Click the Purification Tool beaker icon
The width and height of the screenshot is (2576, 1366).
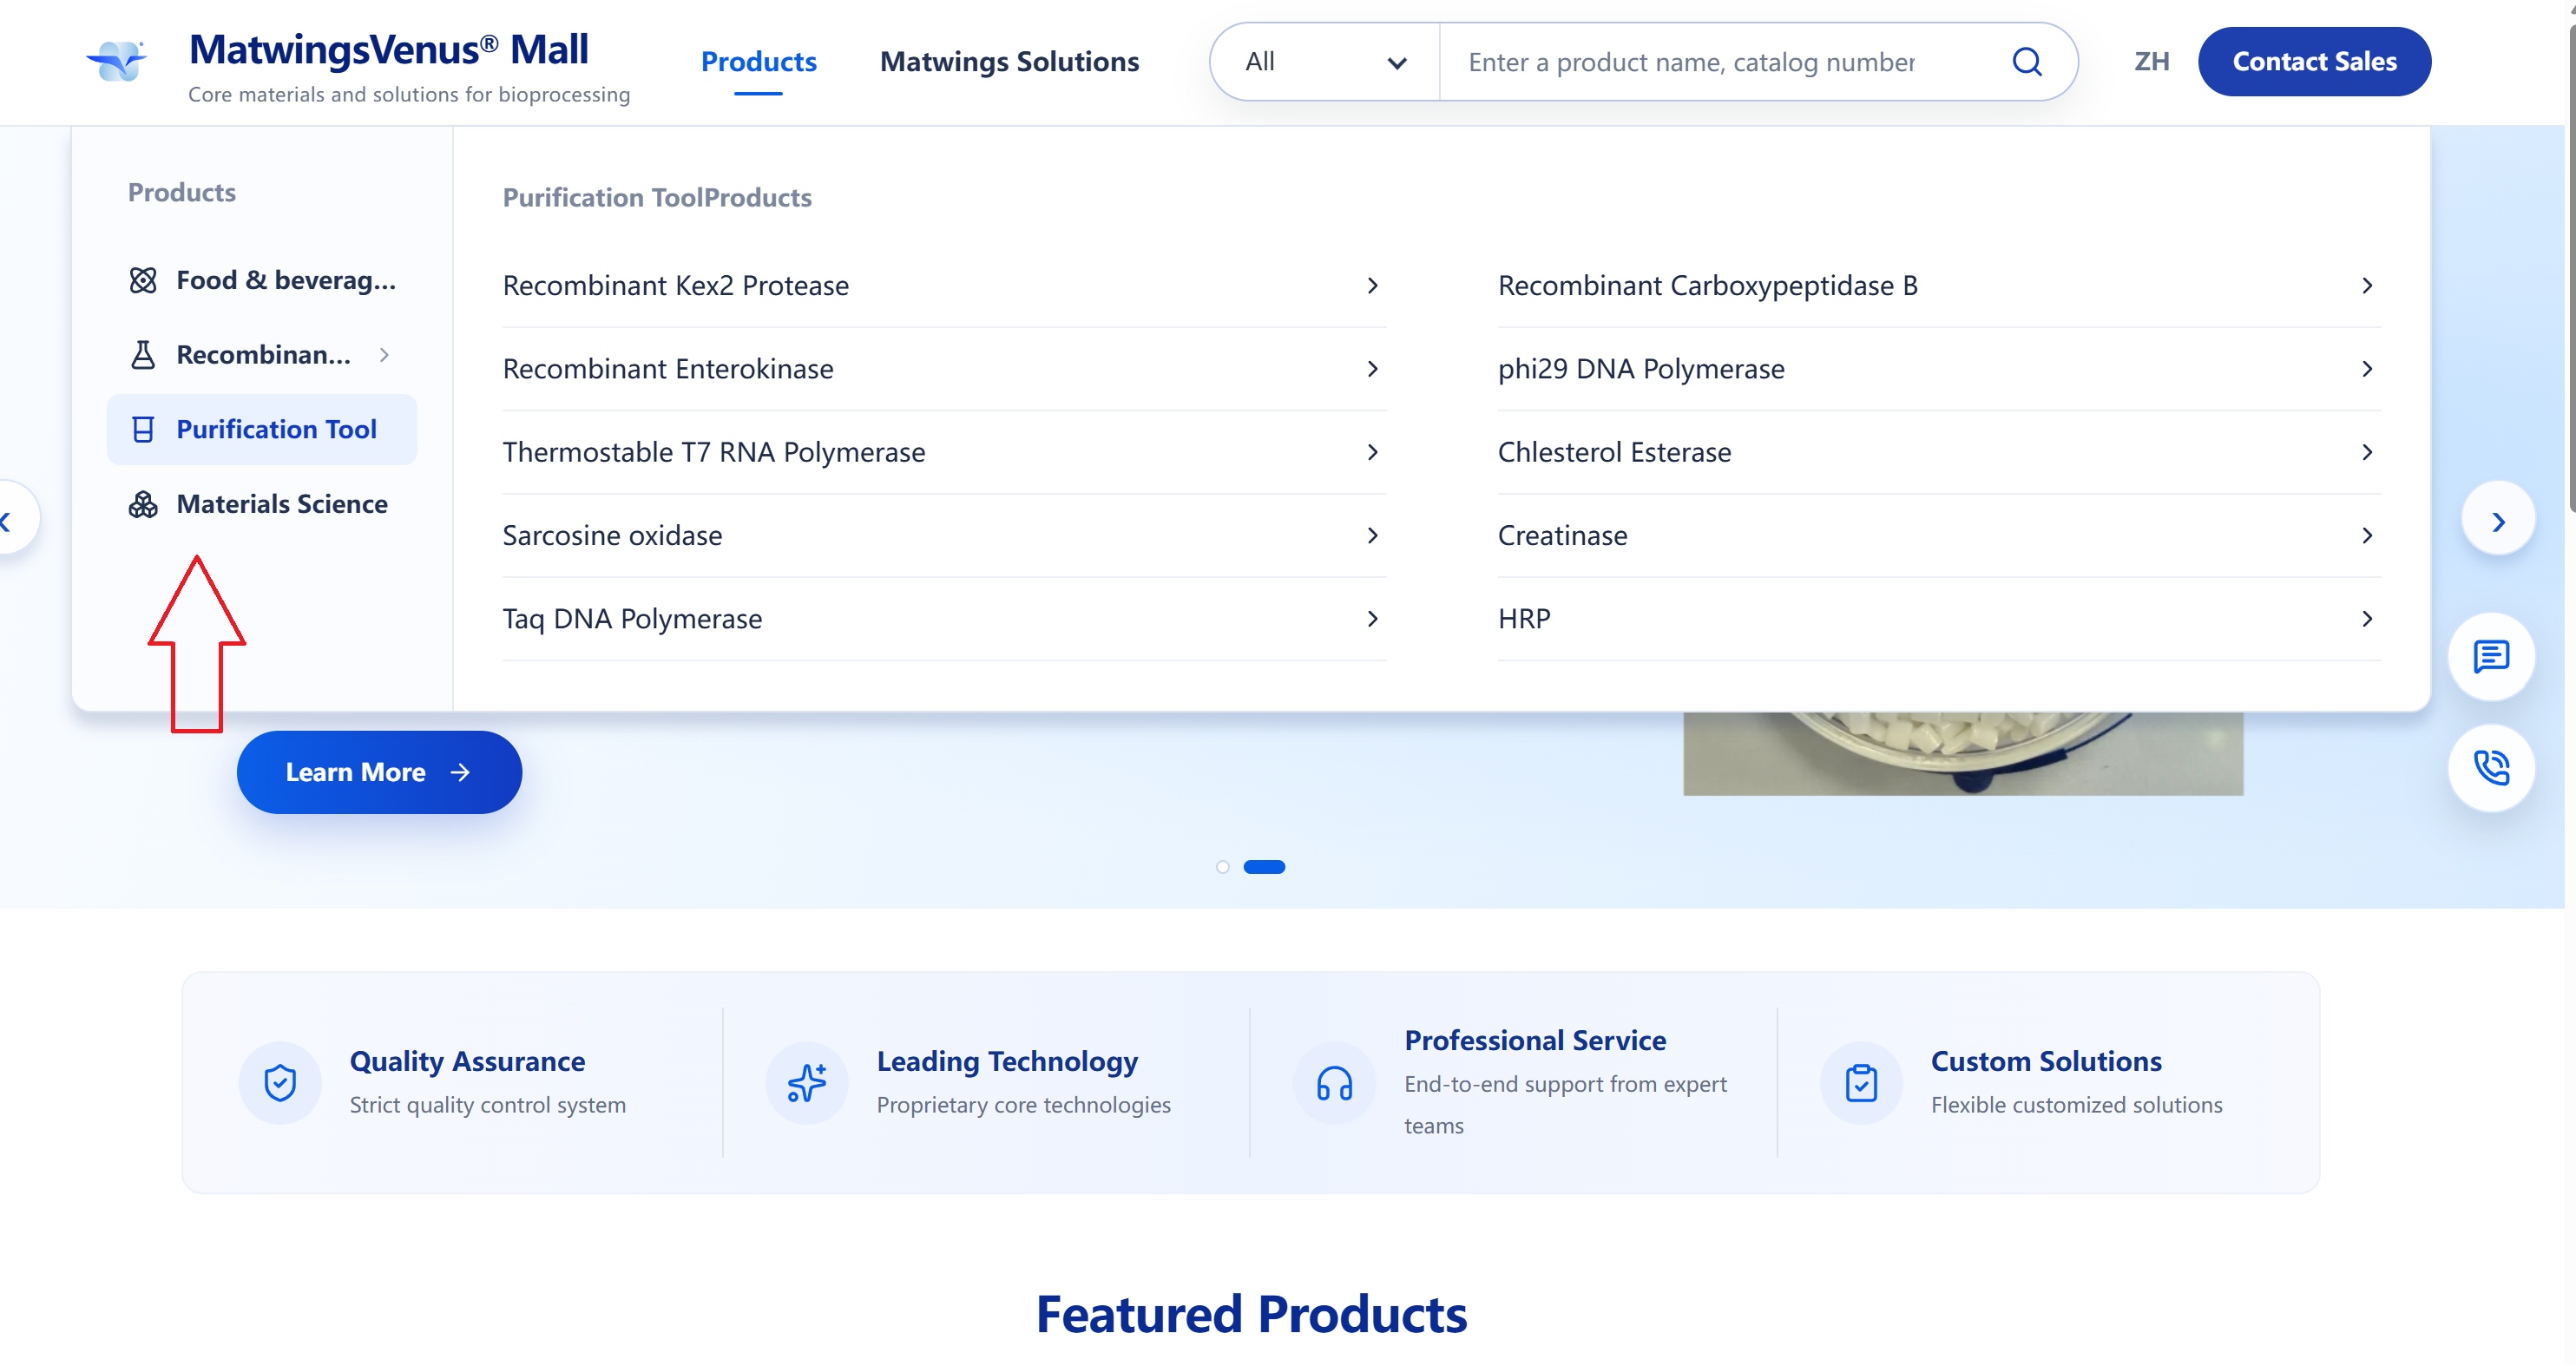pyautogui.click(x=143, y=430)
